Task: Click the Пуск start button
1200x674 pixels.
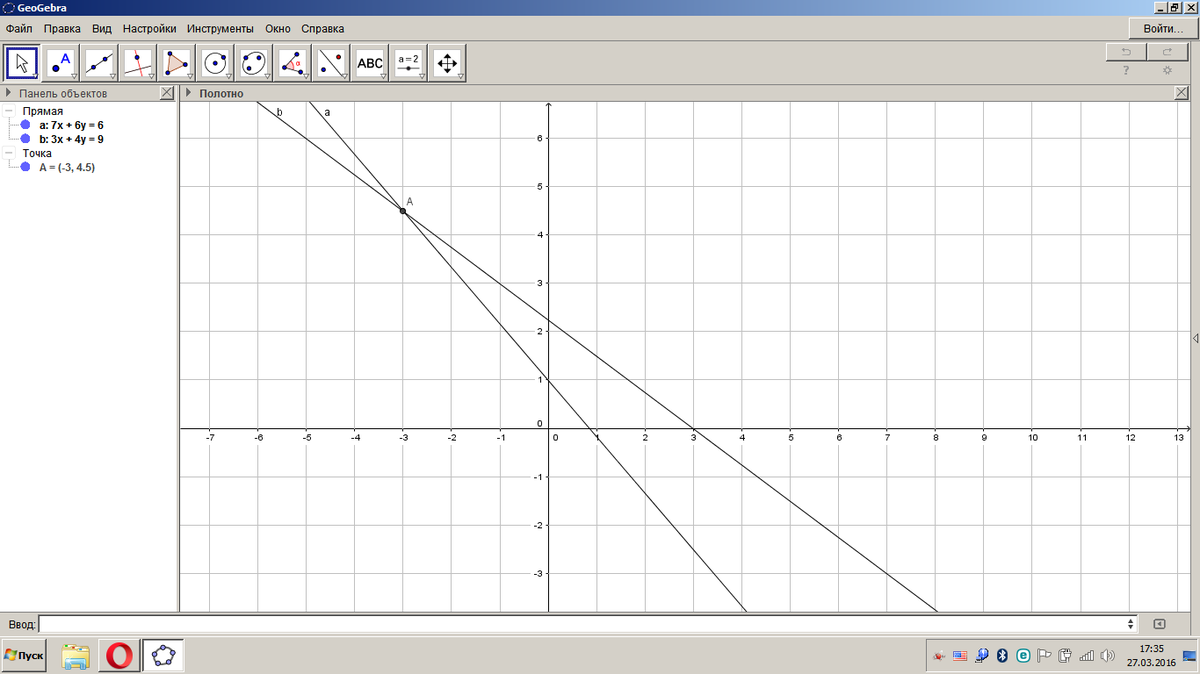Action: (x=25, y=655)
